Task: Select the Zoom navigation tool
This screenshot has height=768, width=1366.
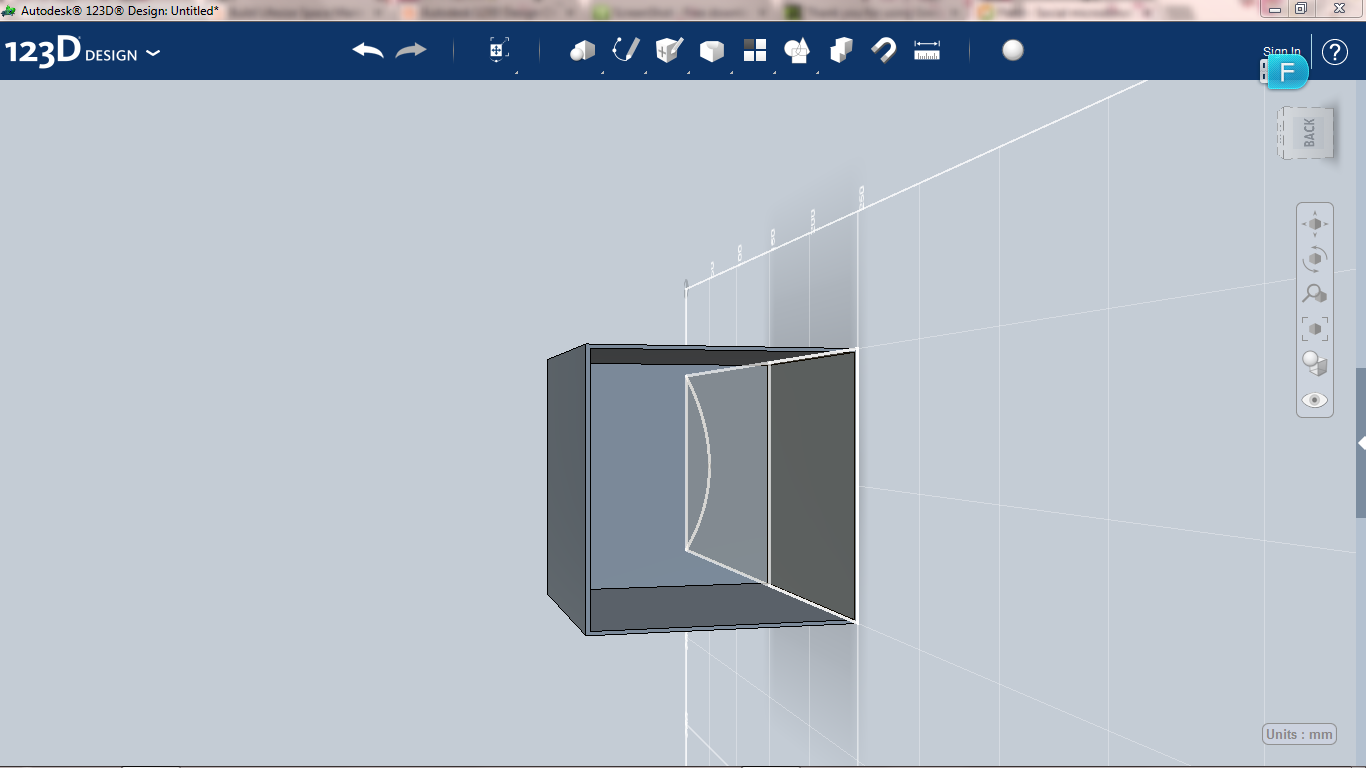Action: click(1315, 294)
